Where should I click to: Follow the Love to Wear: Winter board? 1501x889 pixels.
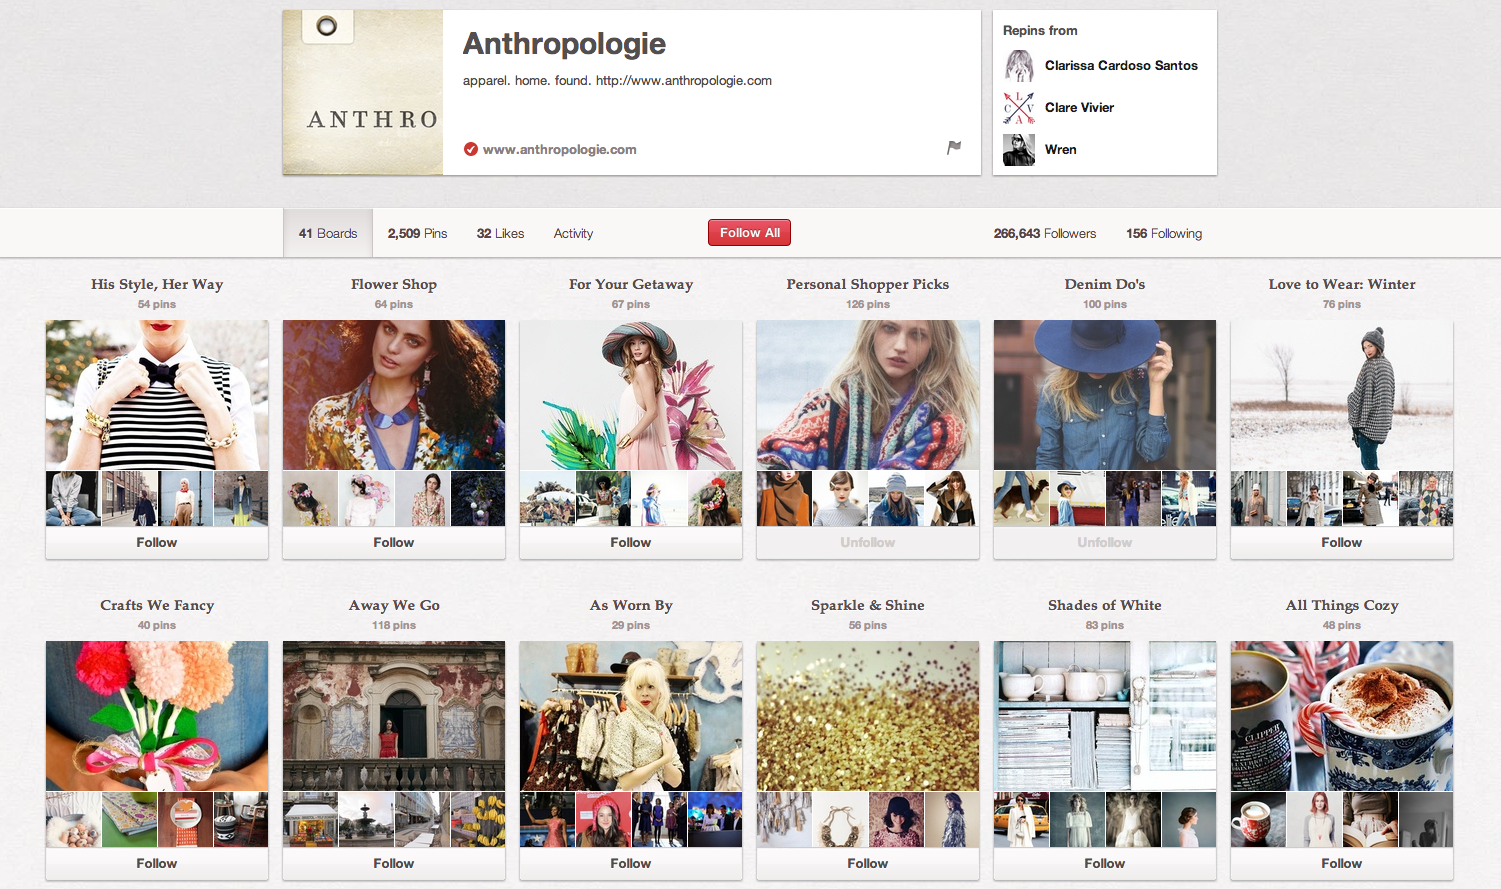[1342, 542]
